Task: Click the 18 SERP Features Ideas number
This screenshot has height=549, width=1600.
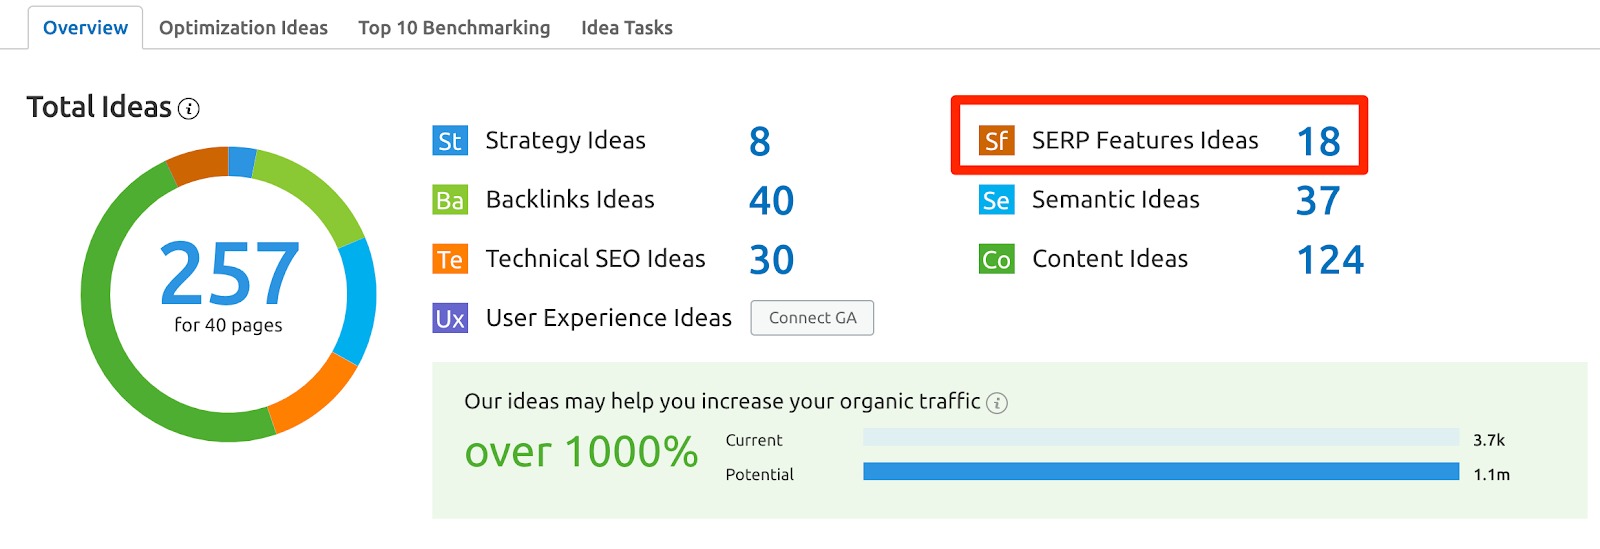Action: [1318, 142]
